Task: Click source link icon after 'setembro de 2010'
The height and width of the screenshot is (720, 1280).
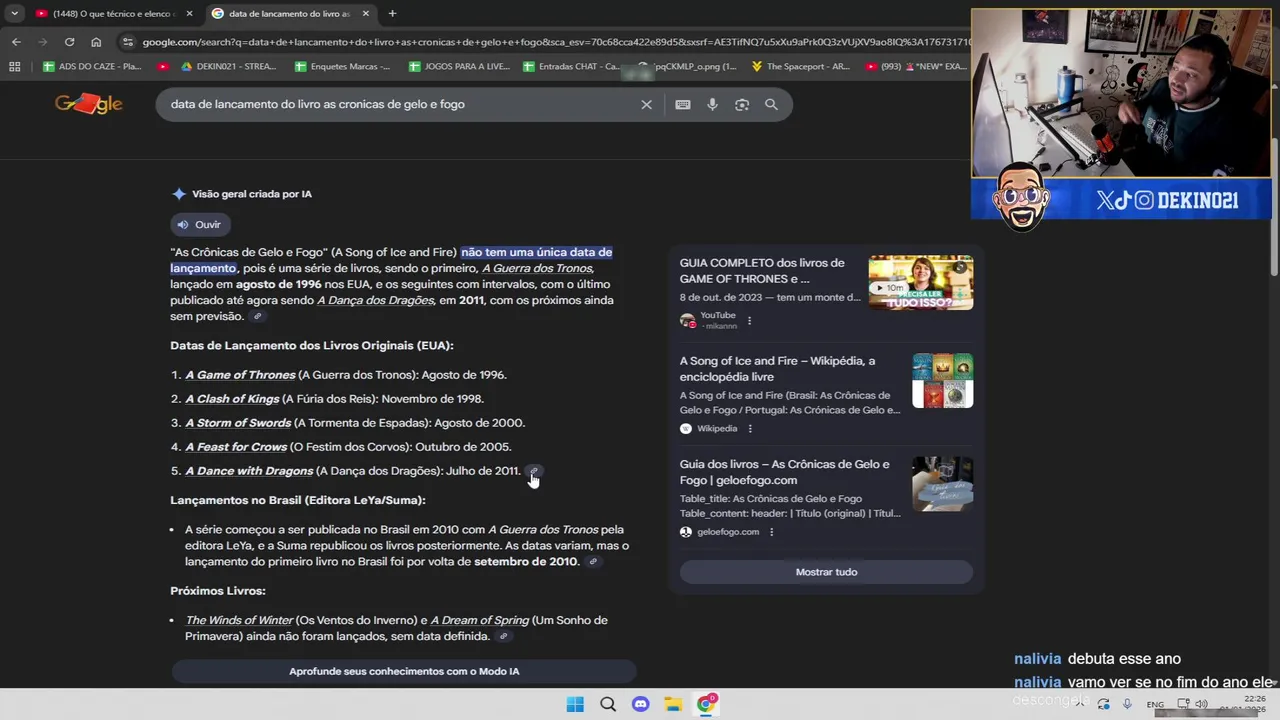Action: (593, 562)
